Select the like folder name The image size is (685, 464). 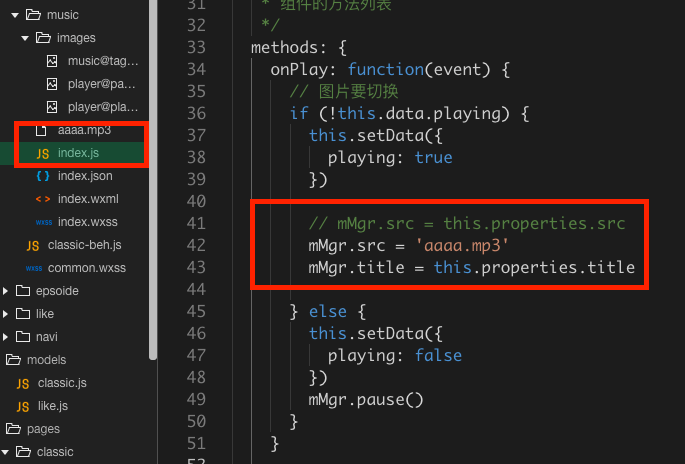[45, 314]
